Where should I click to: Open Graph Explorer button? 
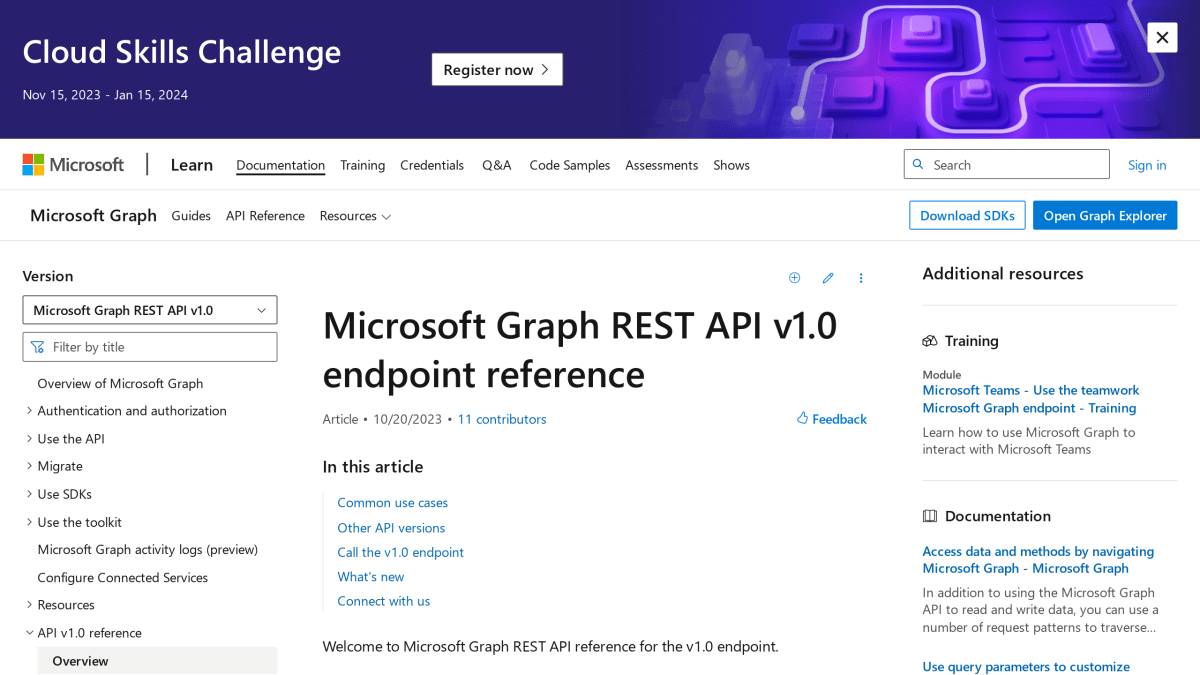point(1105,215)
